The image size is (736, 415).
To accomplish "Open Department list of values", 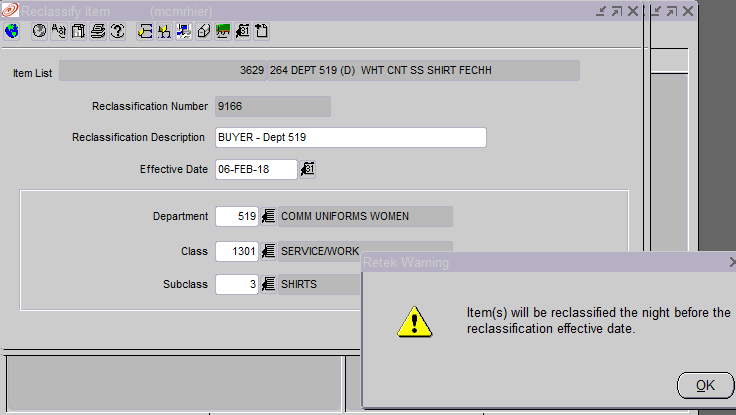I will pos(268,216).
